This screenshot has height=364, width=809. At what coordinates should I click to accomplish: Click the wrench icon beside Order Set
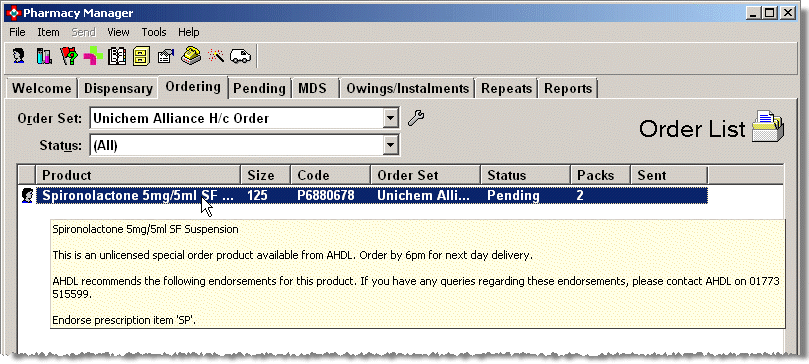click(x=416, y=118)
